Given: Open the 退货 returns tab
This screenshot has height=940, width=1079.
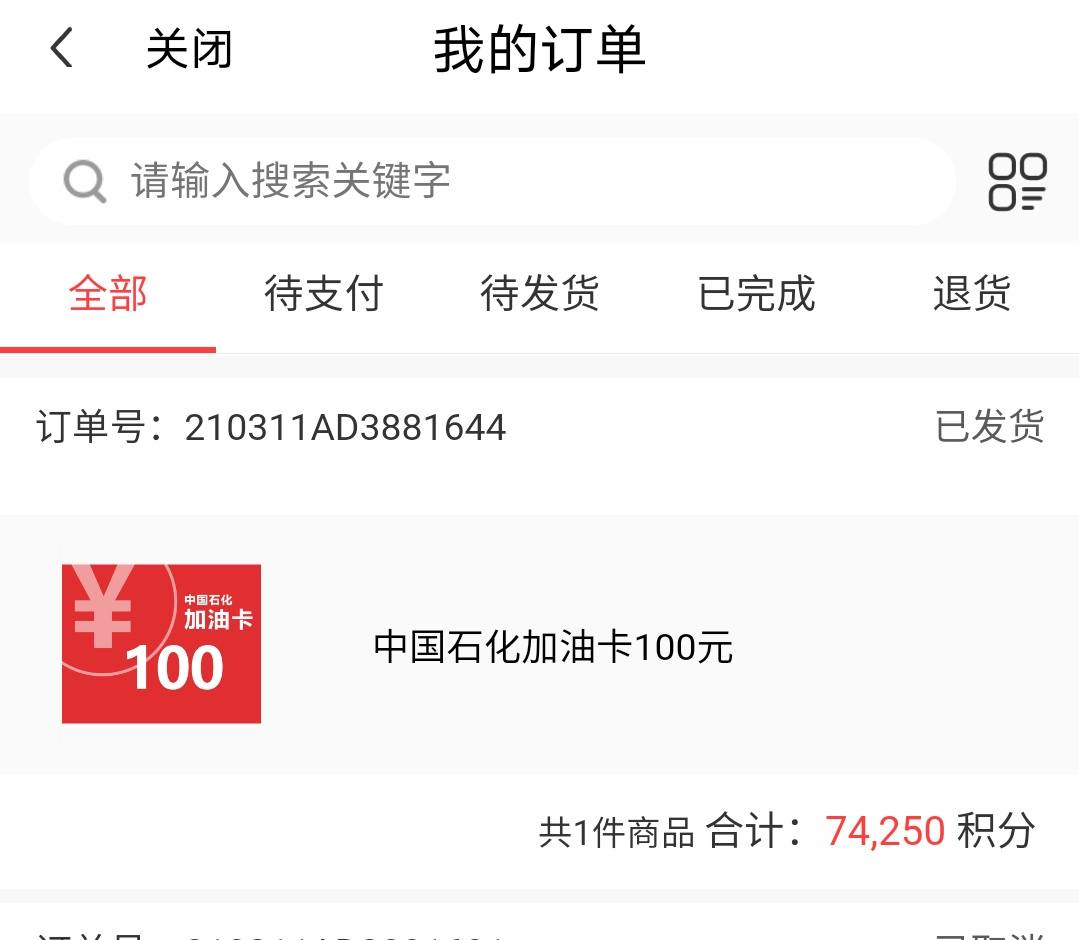Looking at the screenshot, I should tap(972, 294).
